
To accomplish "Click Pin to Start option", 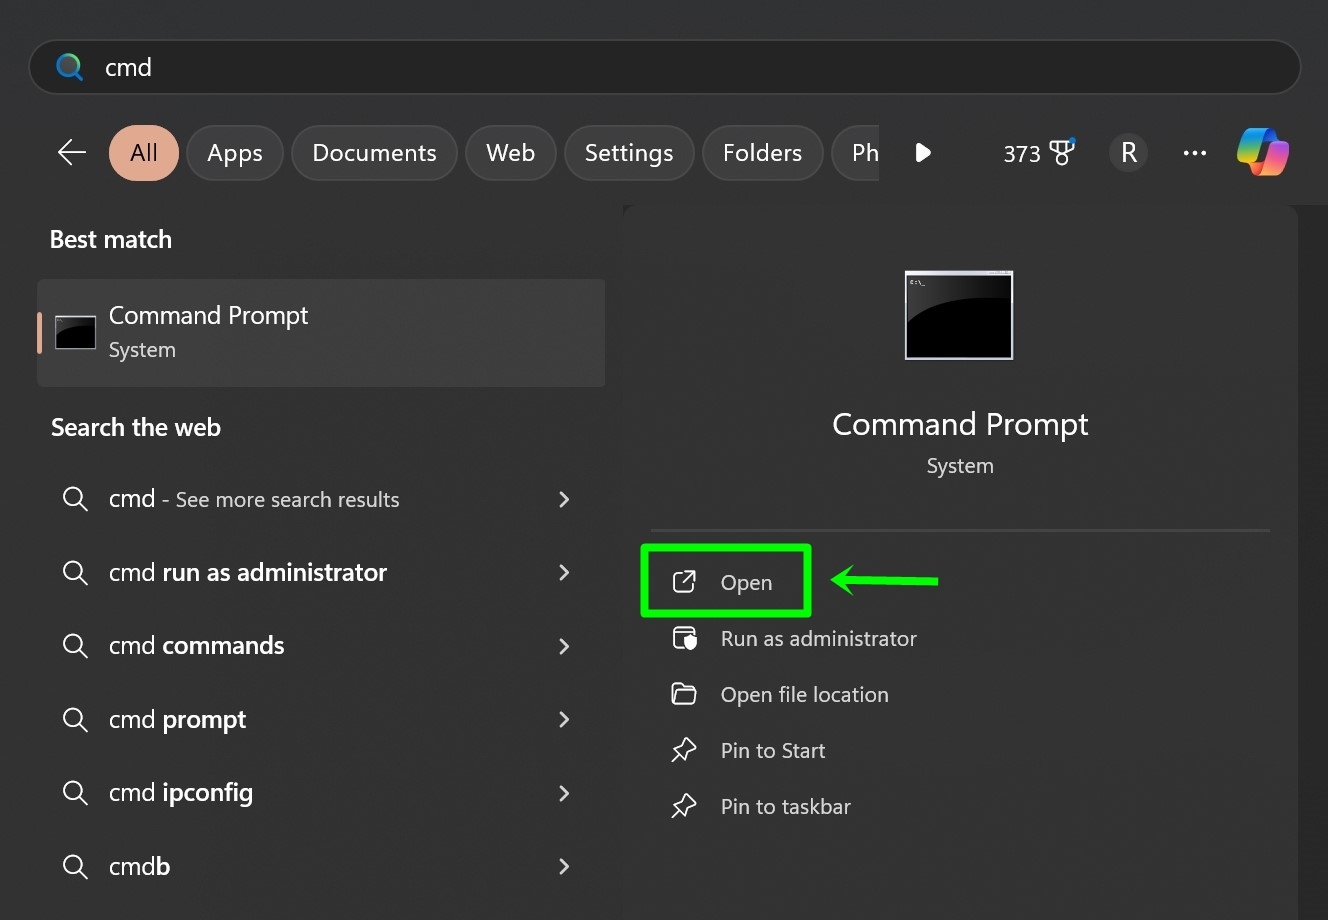I will (x=773, y=751).
